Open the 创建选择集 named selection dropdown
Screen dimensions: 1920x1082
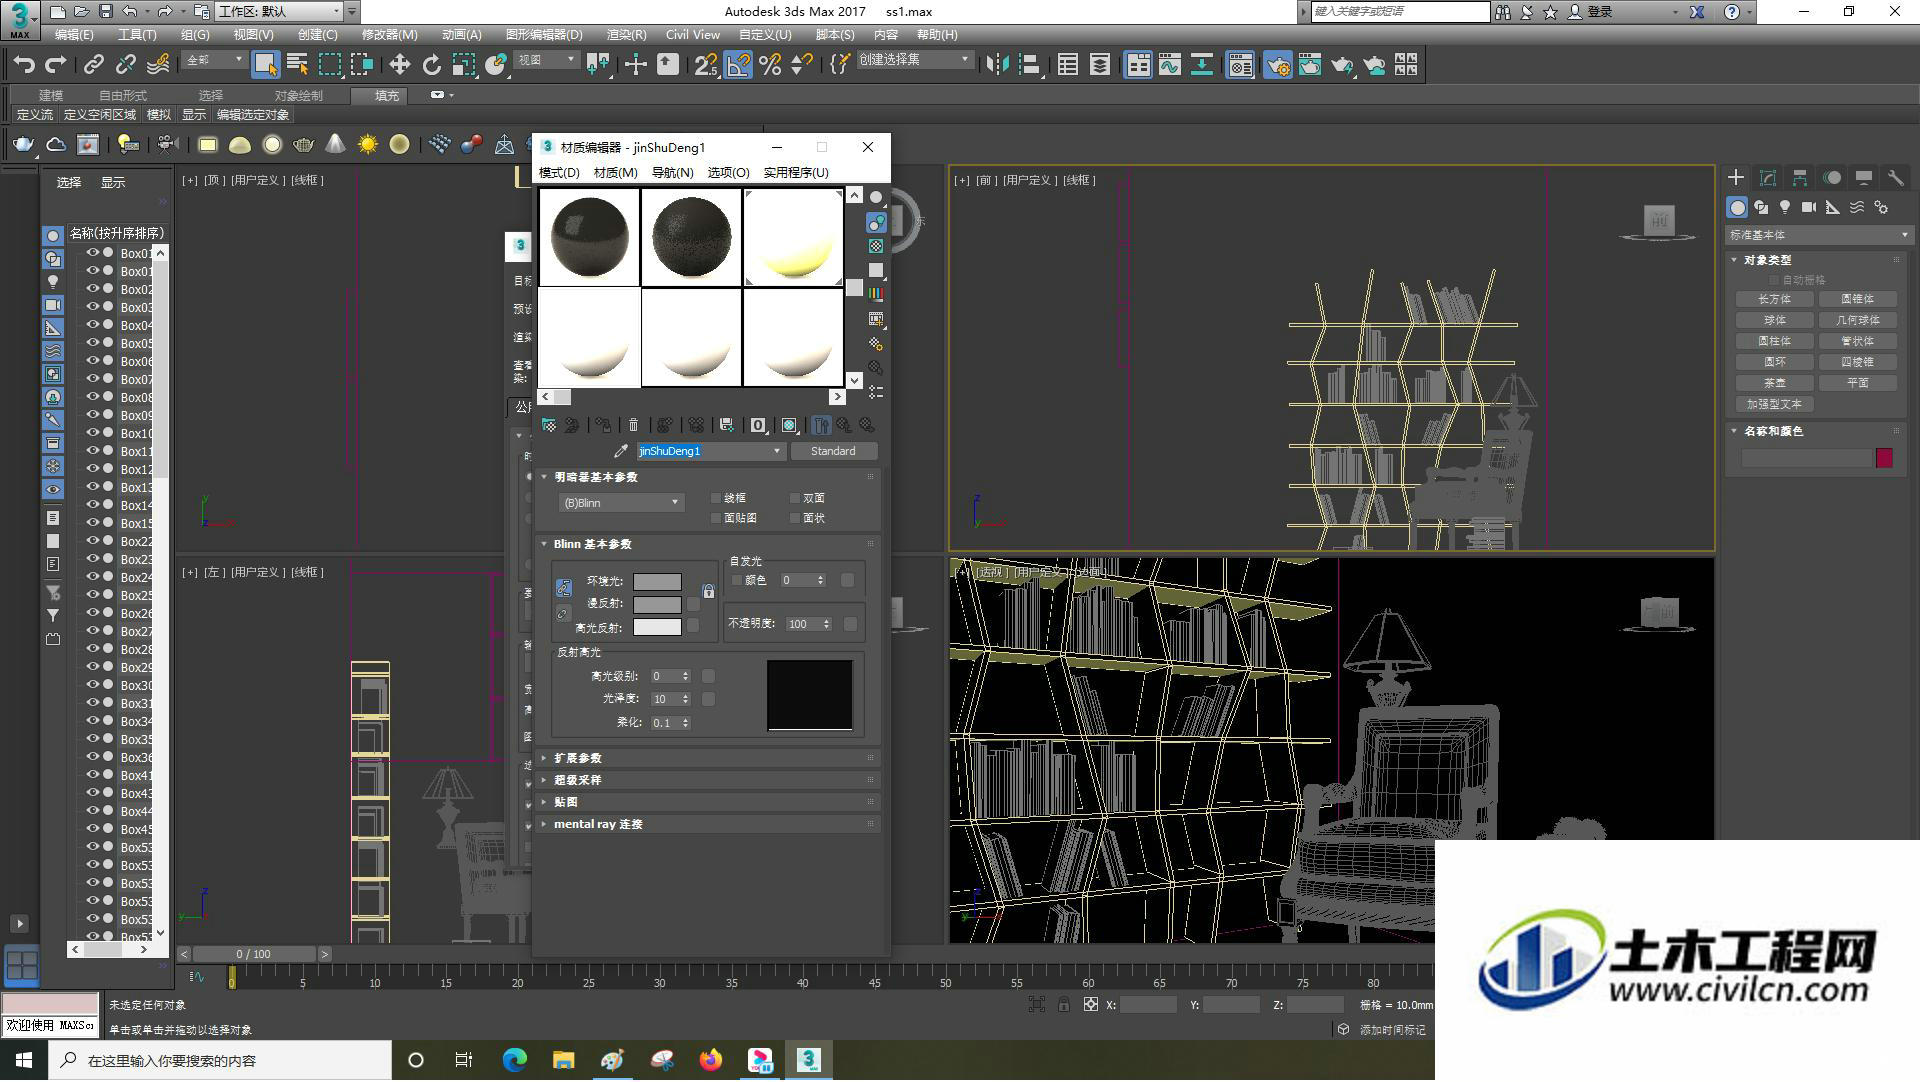(x=914, y=60)
